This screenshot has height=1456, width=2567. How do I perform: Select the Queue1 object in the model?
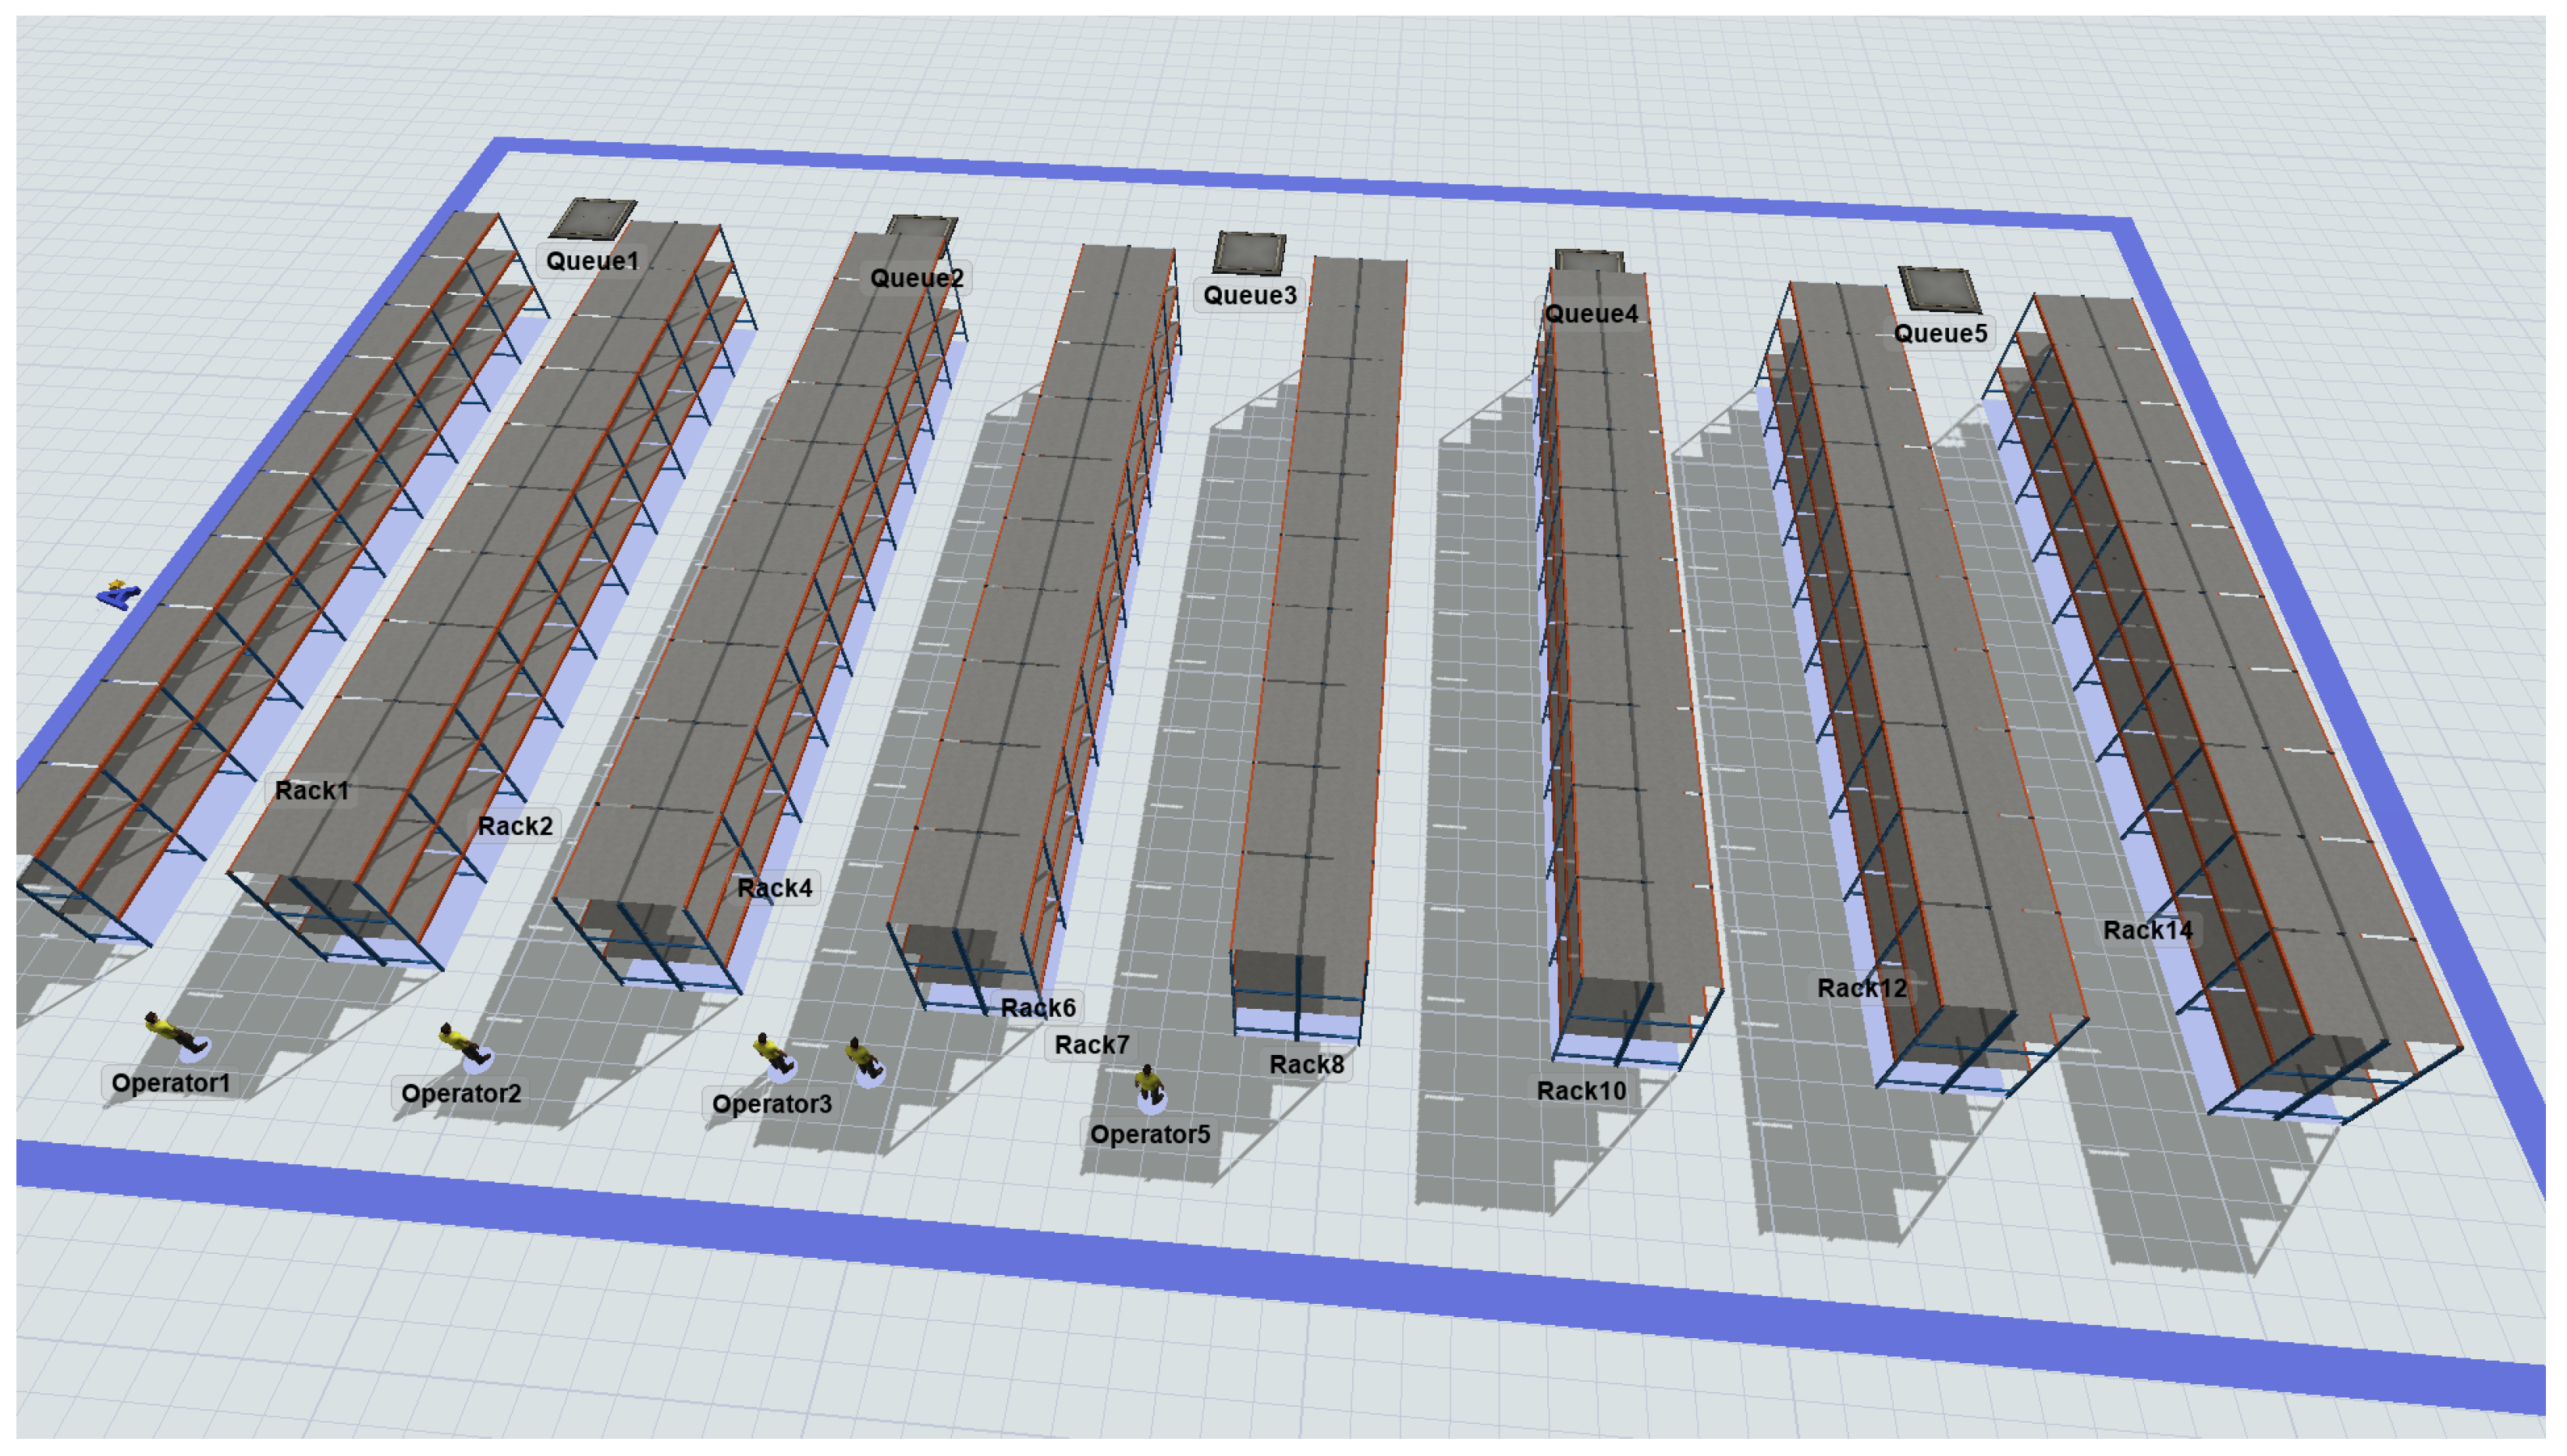coord(593,218)
